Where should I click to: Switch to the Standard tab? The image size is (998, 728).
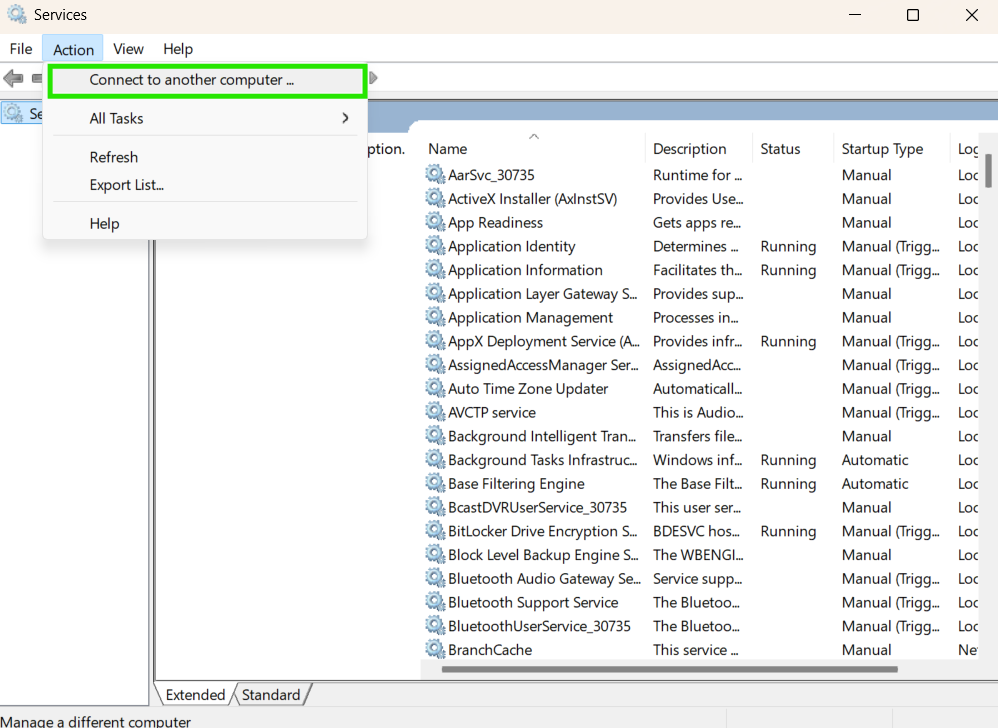[271, 694]
